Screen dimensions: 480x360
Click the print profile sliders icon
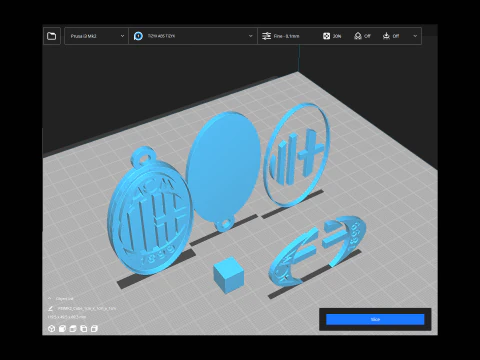point(266,36)
